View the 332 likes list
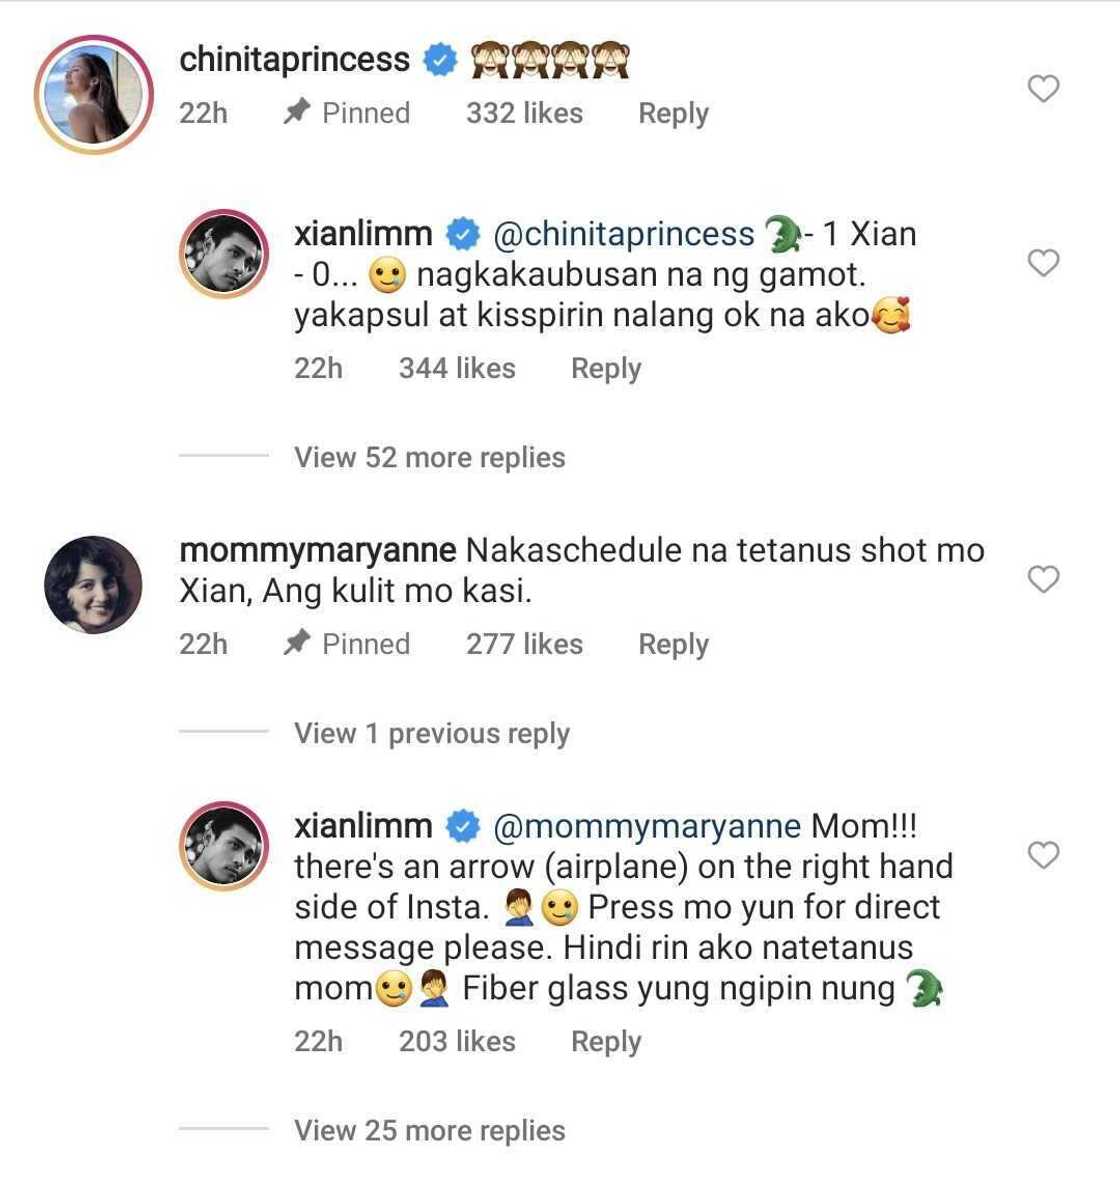Image resolution: width=1120 pixels, height=1198 pixels. 524,113
